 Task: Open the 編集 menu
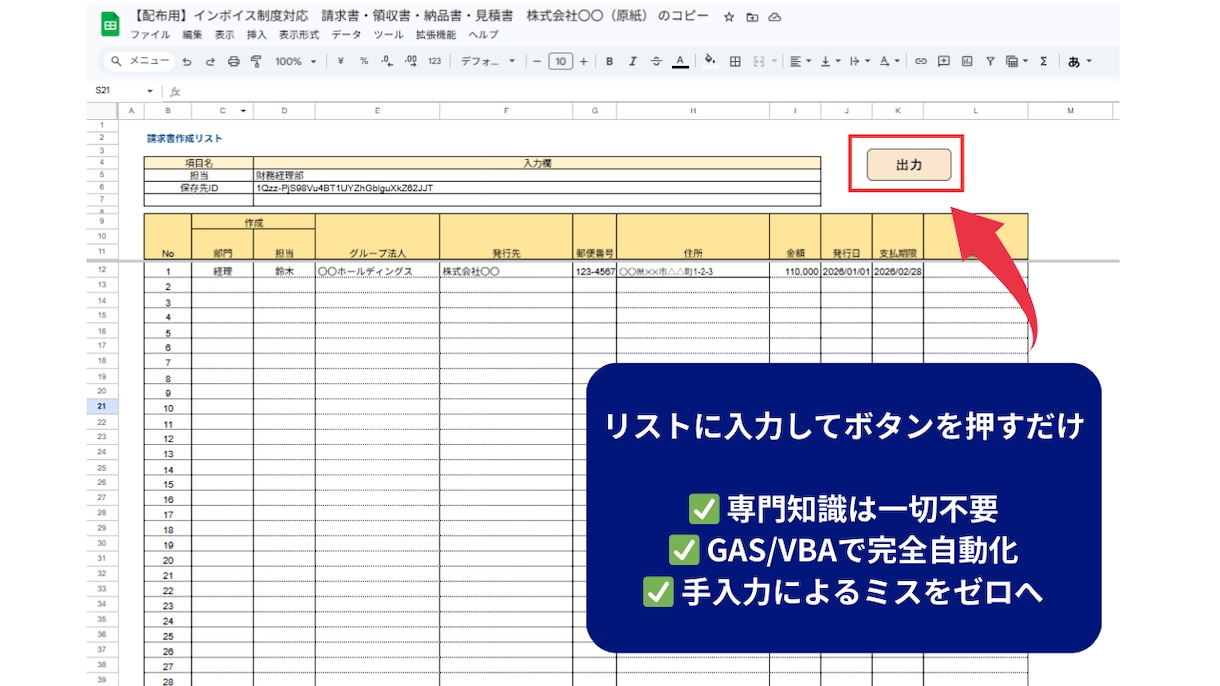192,35
